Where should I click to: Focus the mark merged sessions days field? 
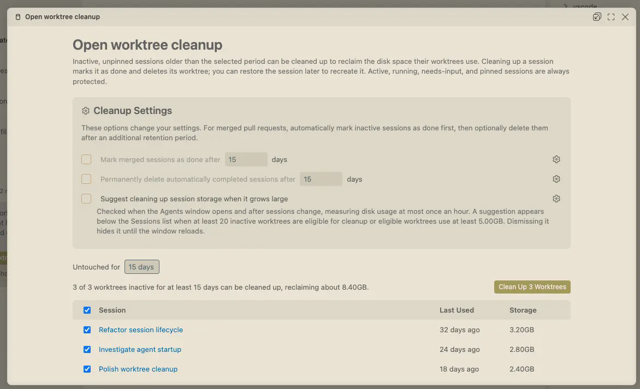246,159
